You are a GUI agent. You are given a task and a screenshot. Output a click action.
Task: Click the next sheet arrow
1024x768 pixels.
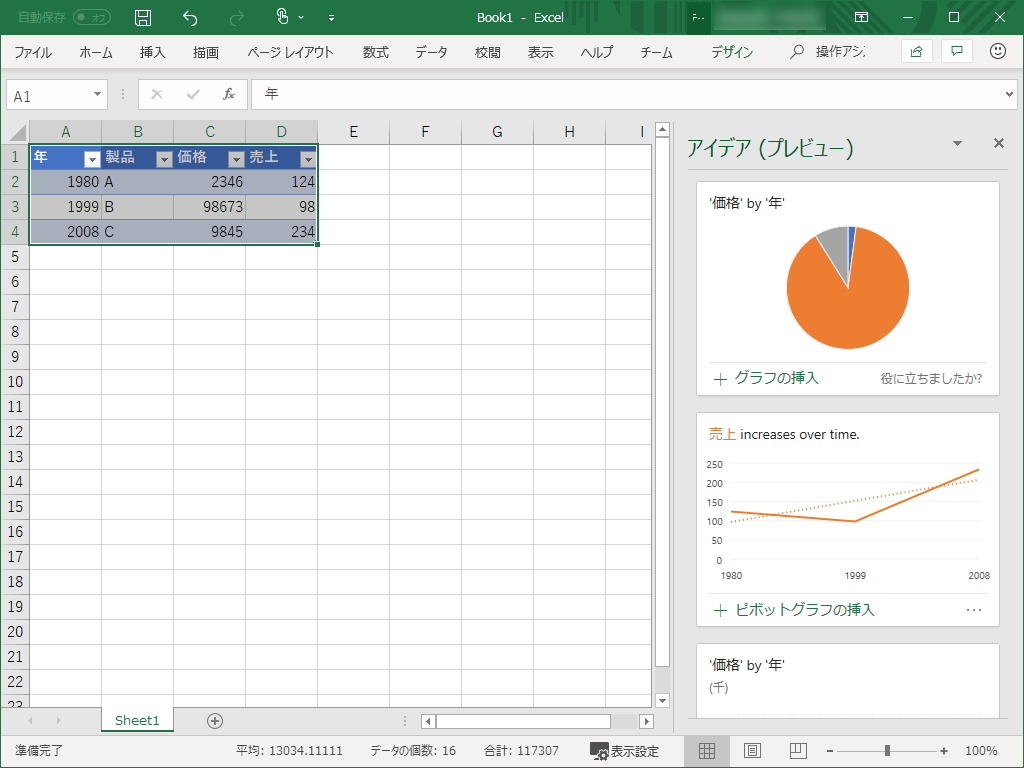pos(59,720)
